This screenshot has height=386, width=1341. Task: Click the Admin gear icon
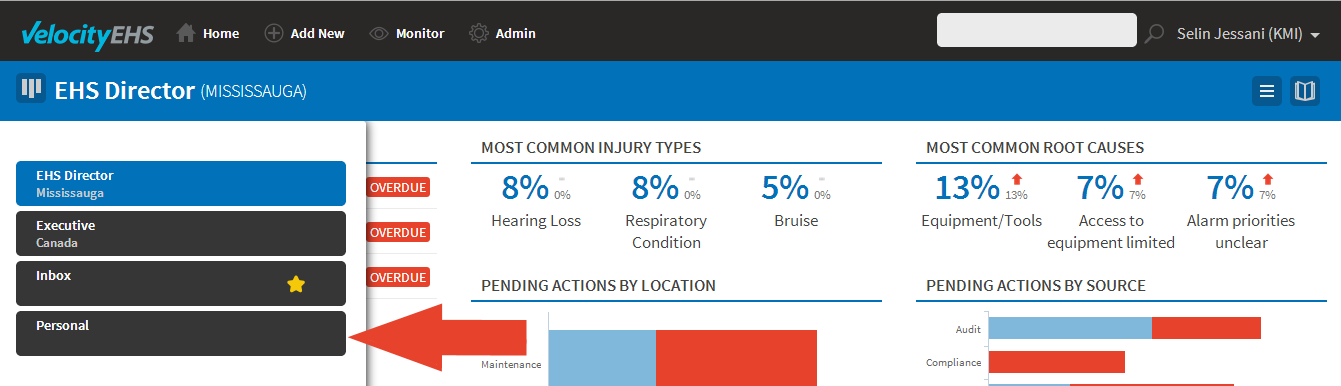coord(479,33)
